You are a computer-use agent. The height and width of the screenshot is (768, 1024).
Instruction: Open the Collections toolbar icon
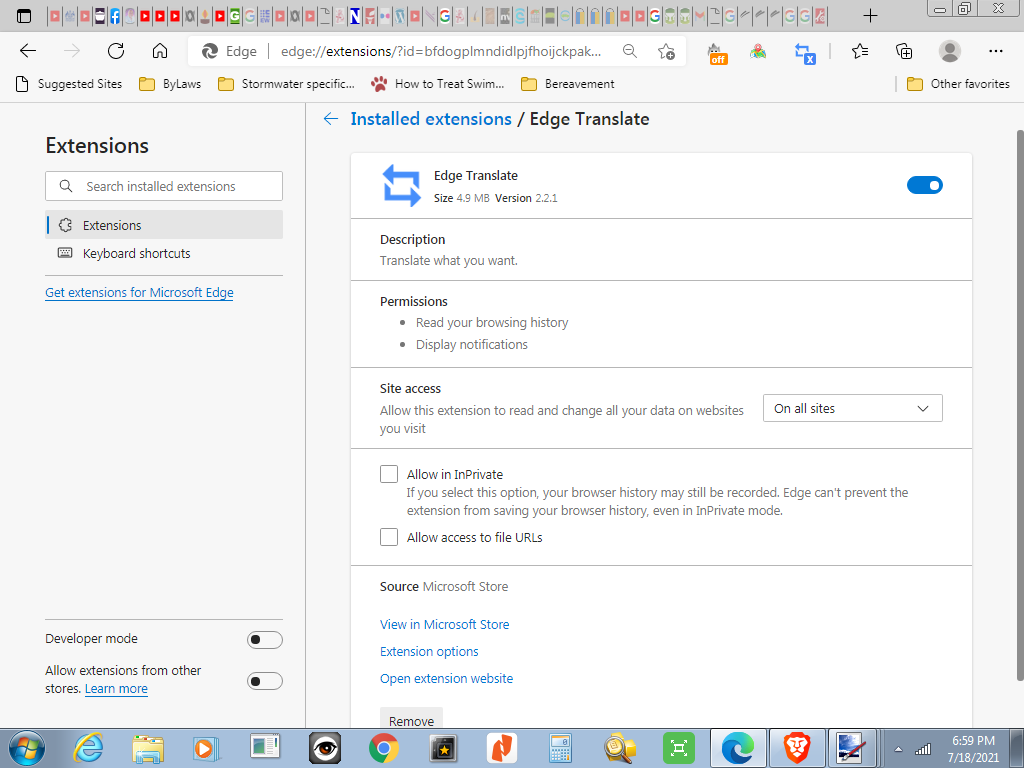click(904, 51)
